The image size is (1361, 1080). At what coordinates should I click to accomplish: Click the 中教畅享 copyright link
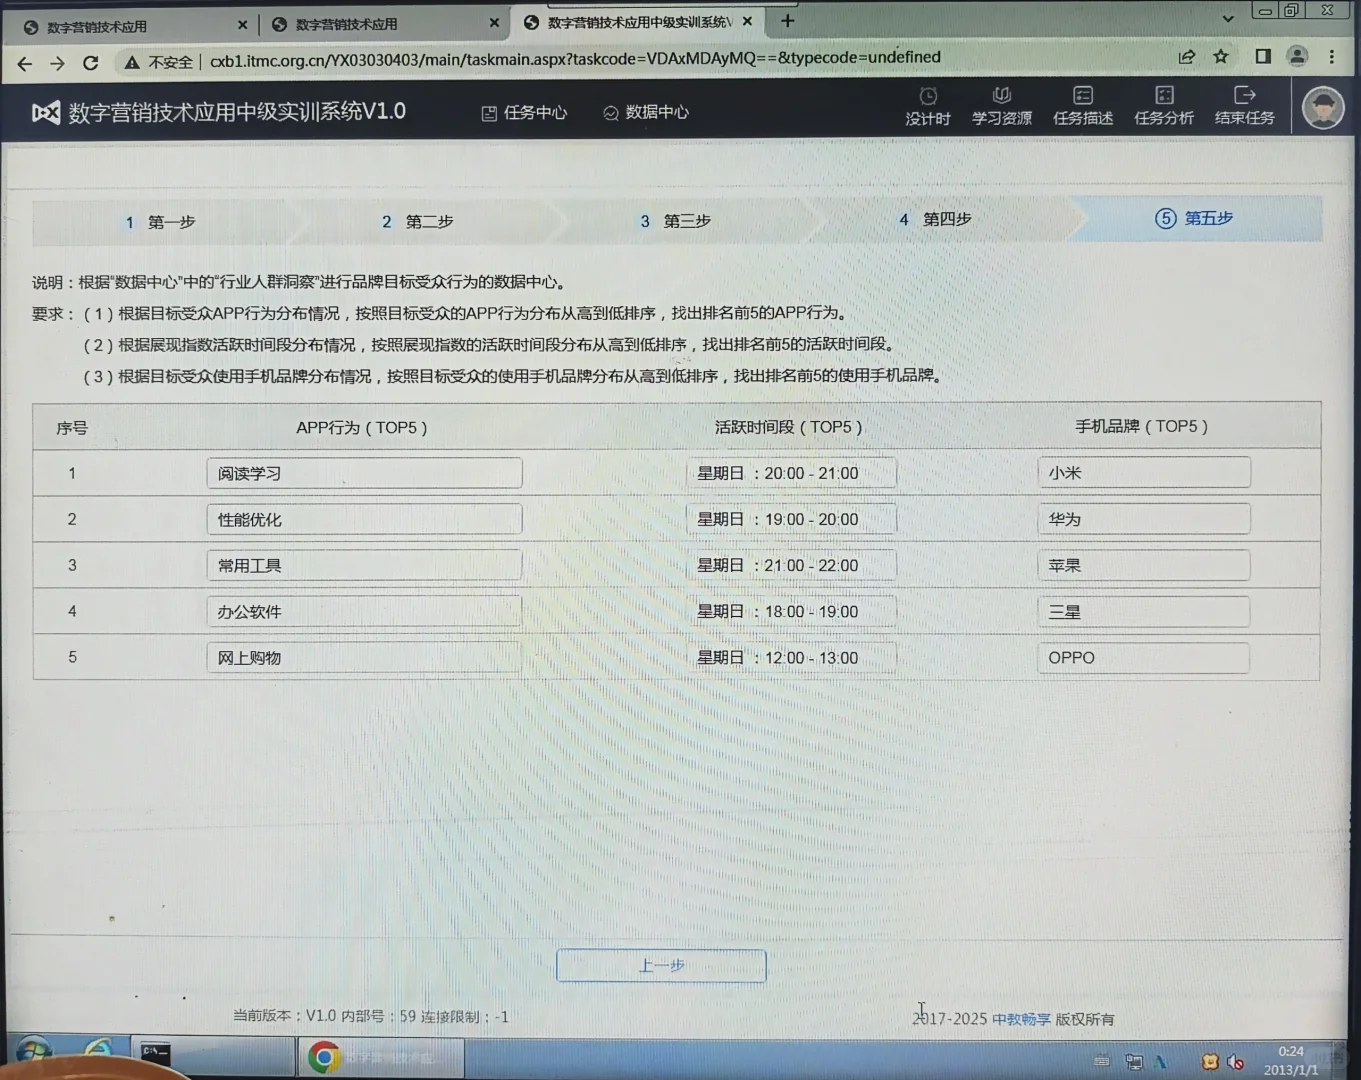[x=1021, y=1019]
